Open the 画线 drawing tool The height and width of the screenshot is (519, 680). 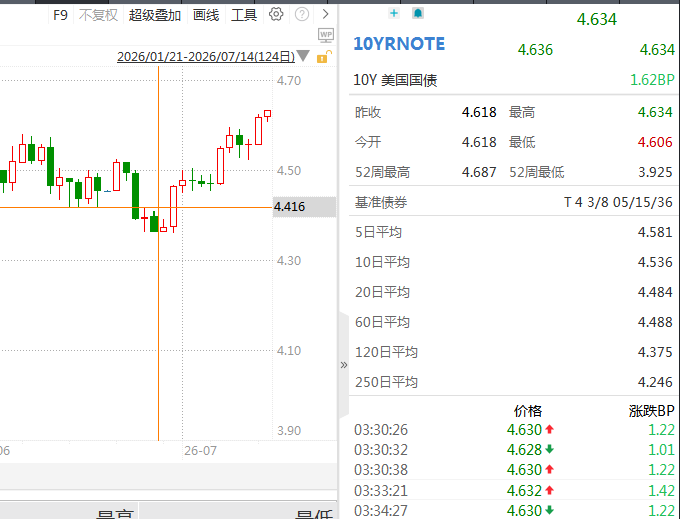tap(206, 15)
